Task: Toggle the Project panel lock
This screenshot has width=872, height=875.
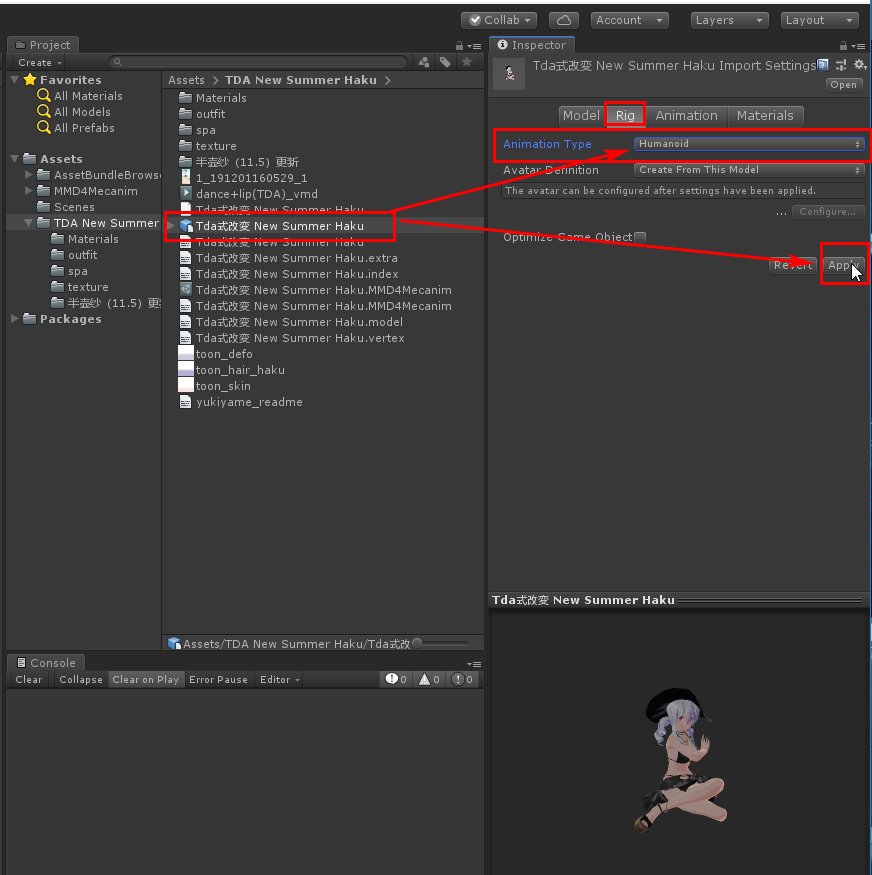Action: [460, 46]
